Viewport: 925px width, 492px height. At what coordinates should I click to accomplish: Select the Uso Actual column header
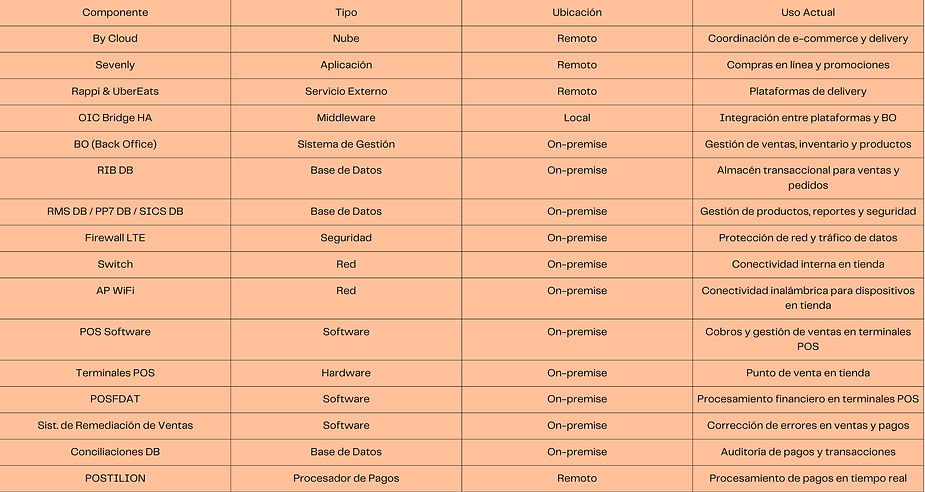[808, 12]
